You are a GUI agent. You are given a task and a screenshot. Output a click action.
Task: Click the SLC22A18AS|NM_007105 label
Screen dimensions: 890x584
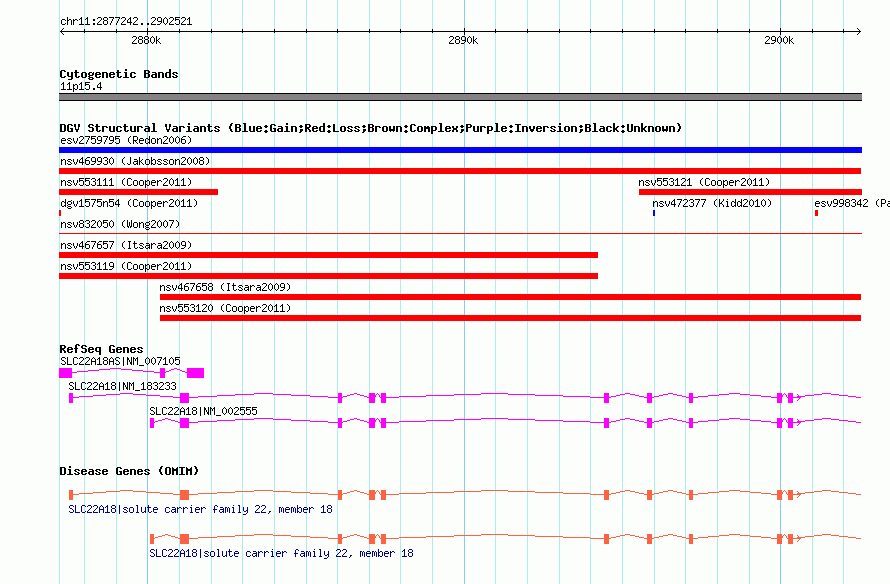tap(120, 361)
